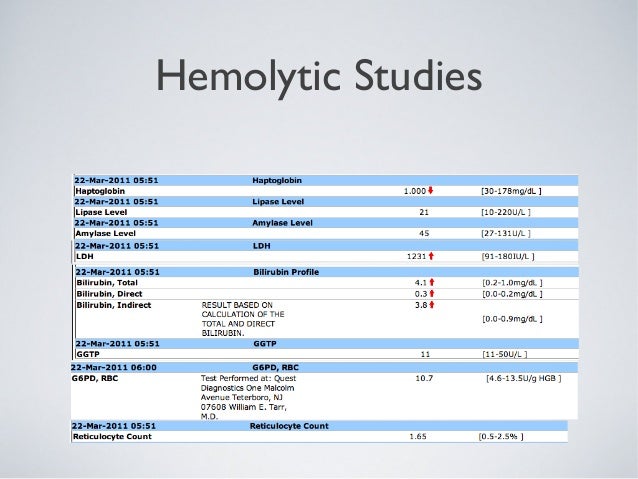Viewport: 638px width, 479px height.
Task: Click Haptoglobin result value 1.000
Action: pos(414,191)
